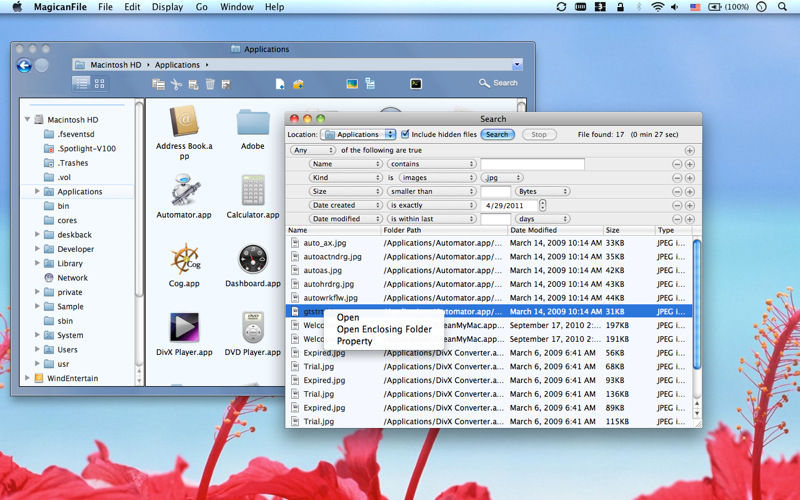Expand the WindEntertain tree node
Viewport: 800px width, 500px height.
click(x=27, y=378)
